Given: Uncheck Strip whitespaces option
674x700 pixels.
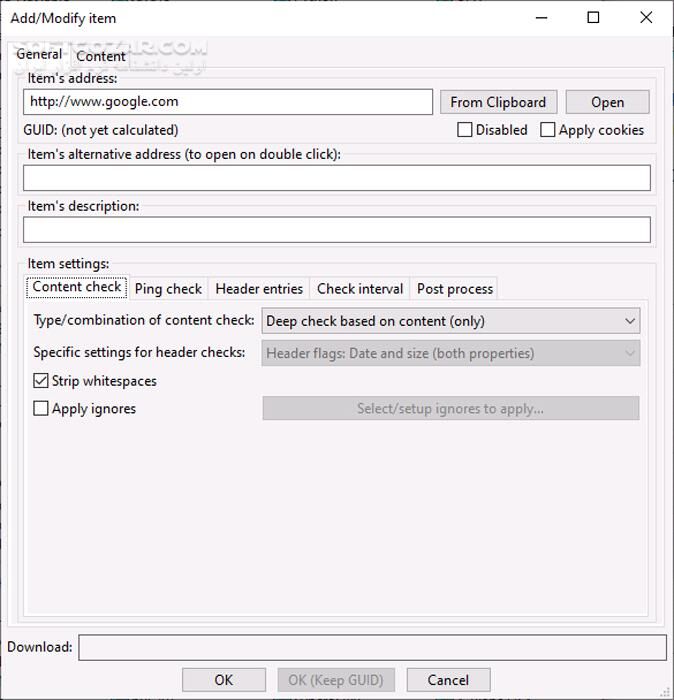Looking at the screenshot, I should click(x=41, y=381).
